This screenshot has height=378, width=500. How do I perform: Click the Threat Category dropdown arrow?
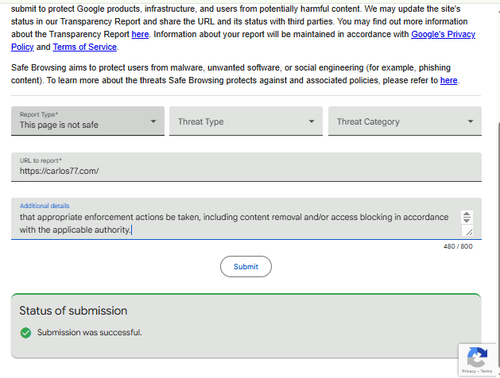coord(470,121)
